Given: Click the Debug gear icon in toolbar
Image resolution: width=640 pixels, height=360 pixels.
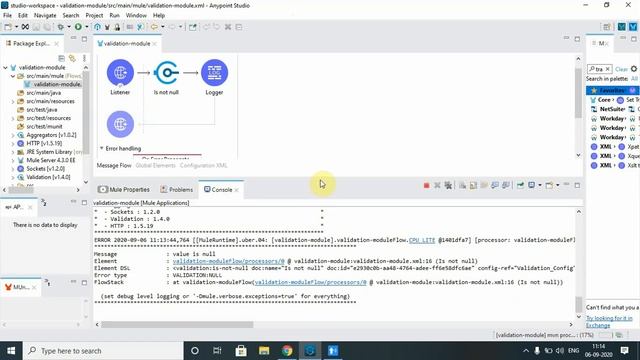Looking at the screenshot, I should [x=60, y=27].
